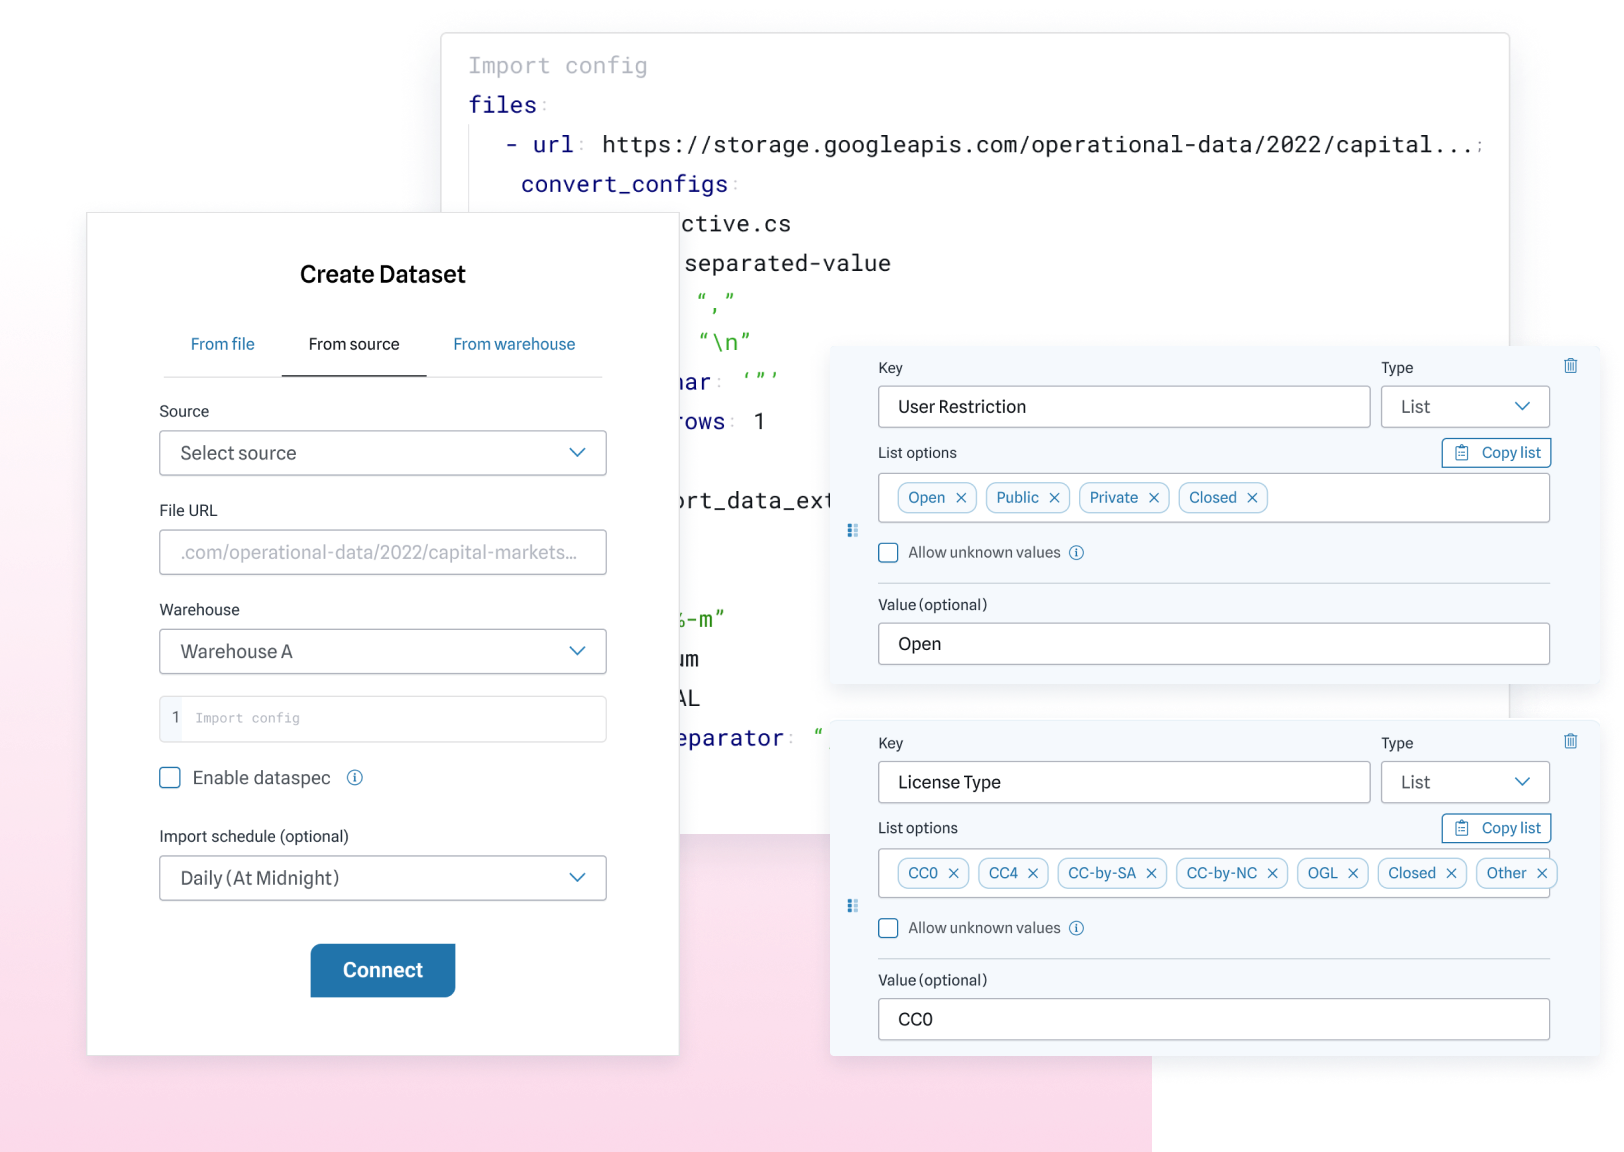Change the Import schedule to something other than Daily
This screenshot has width=1624, height=1152.
click(382, 878)
